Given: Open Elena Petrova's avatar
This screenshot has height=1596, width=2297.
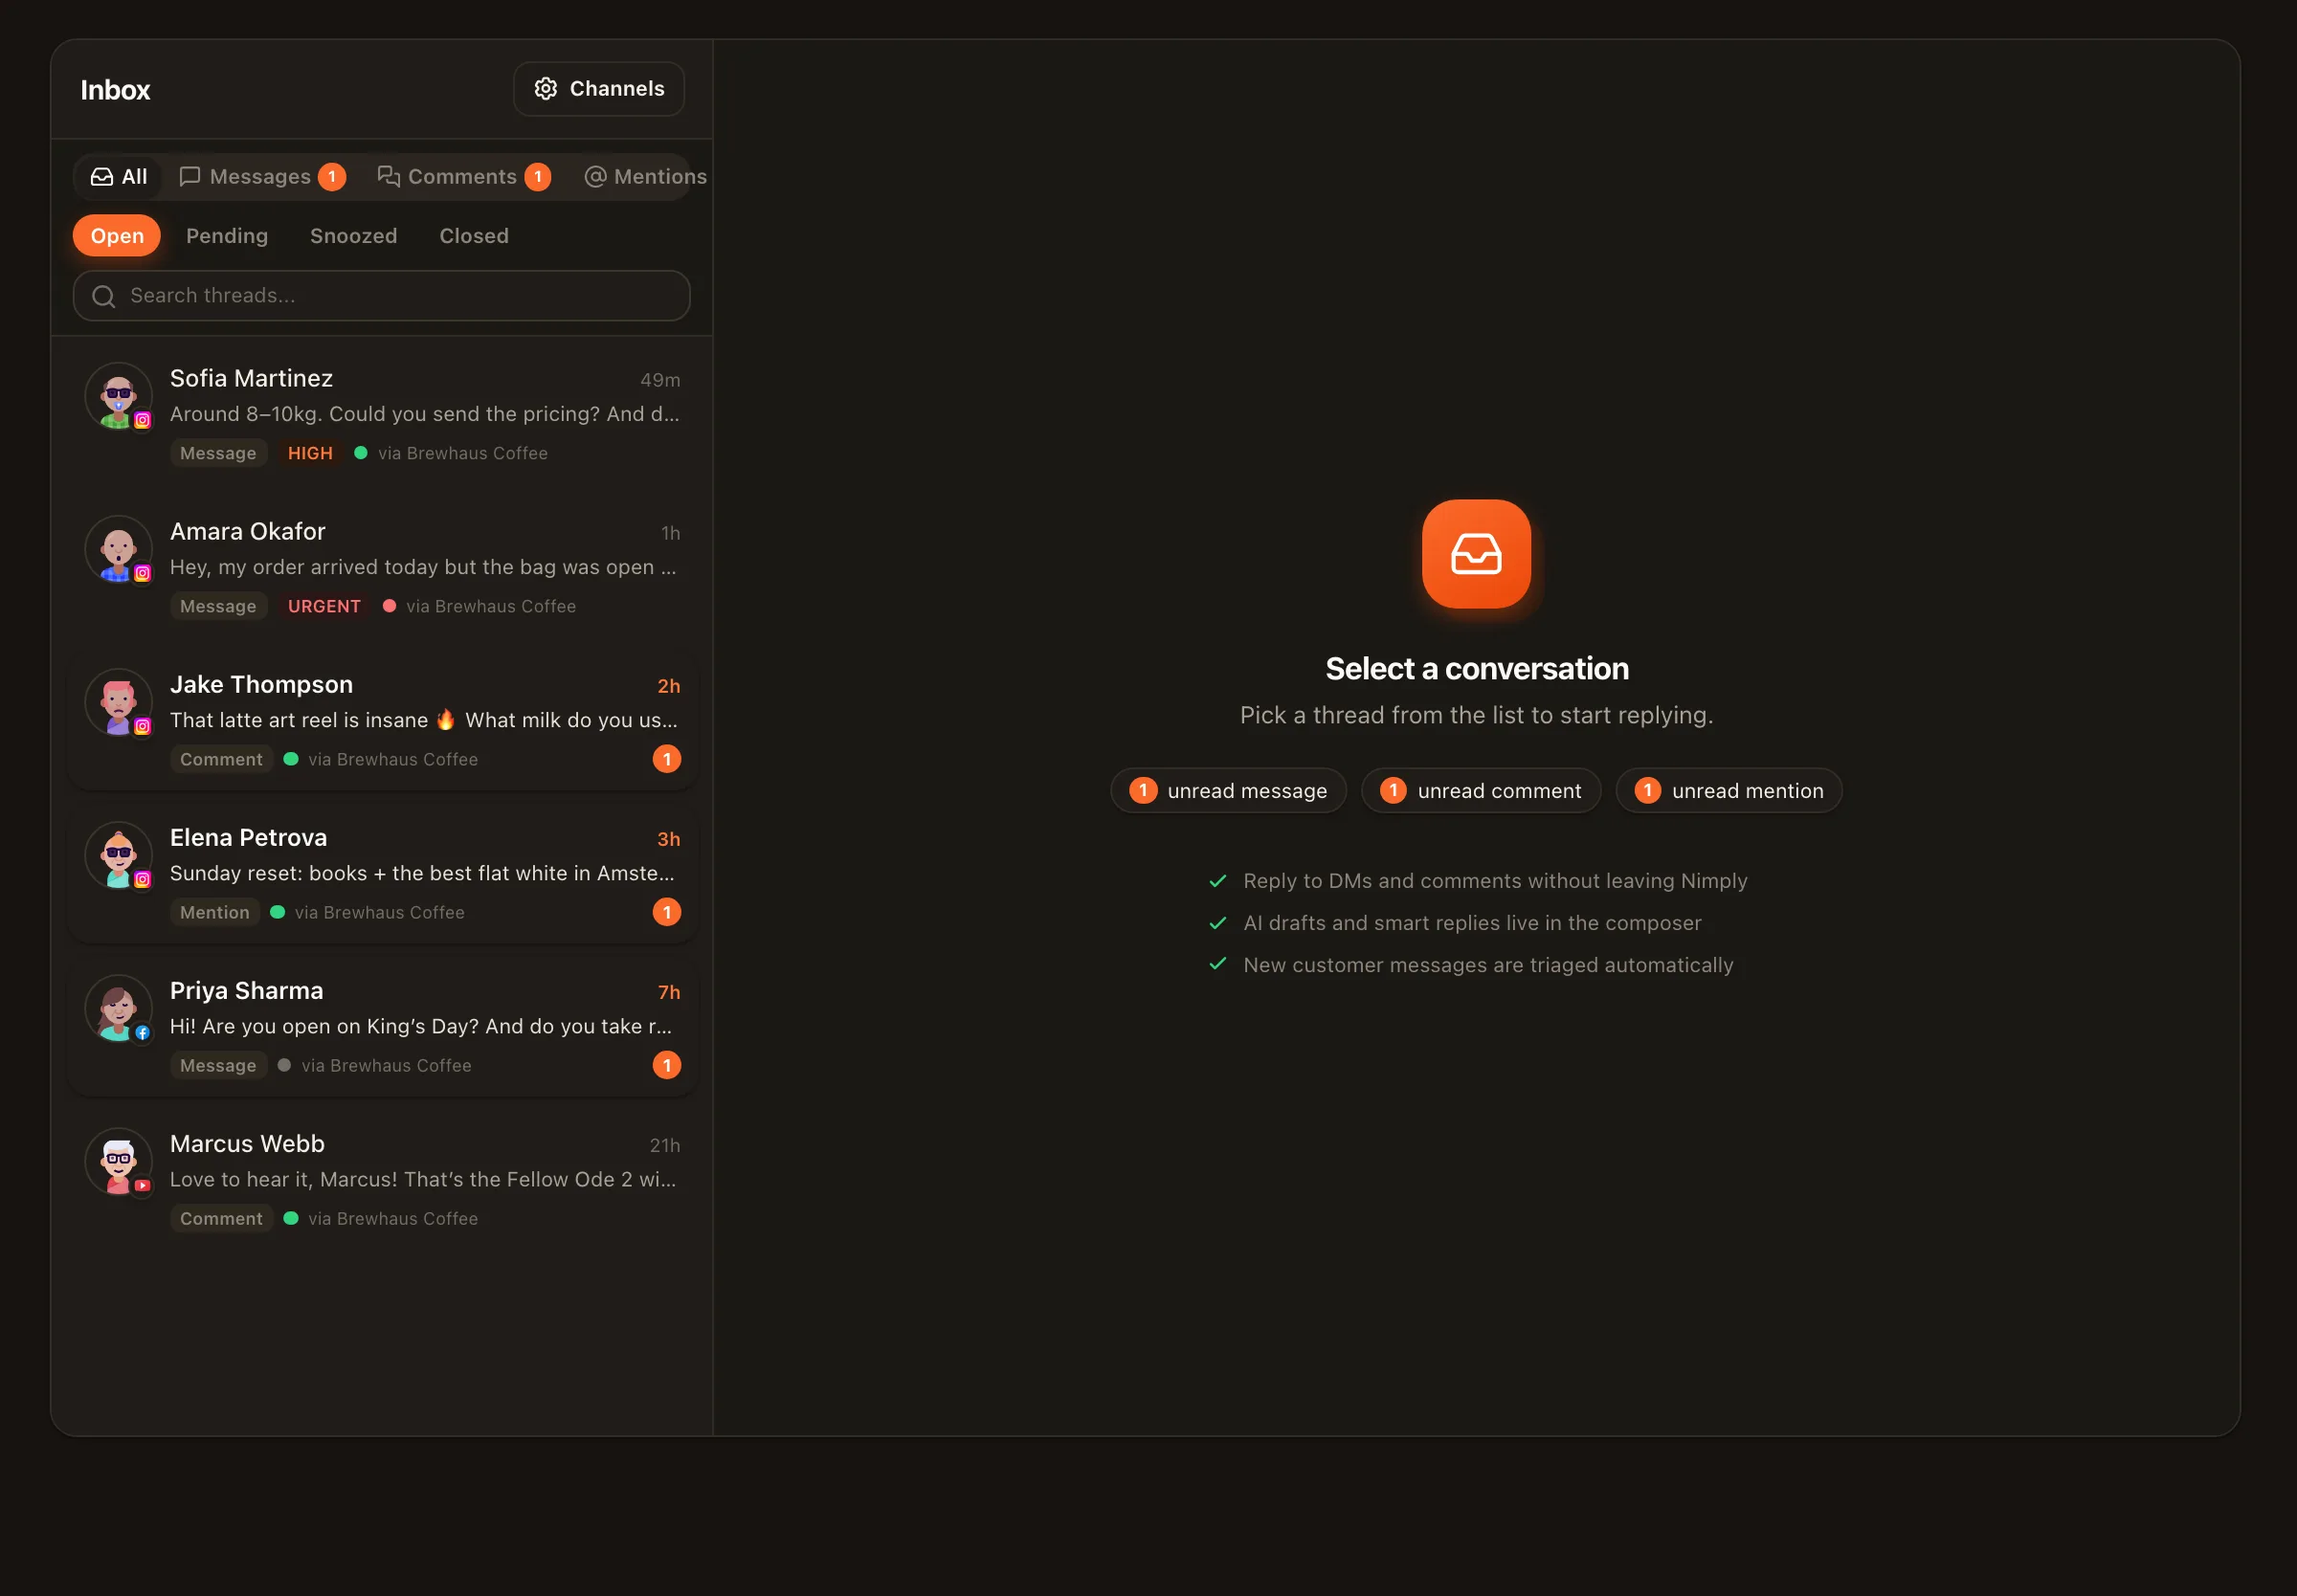Looking at the screenshot, I should (x=118, y=855).
